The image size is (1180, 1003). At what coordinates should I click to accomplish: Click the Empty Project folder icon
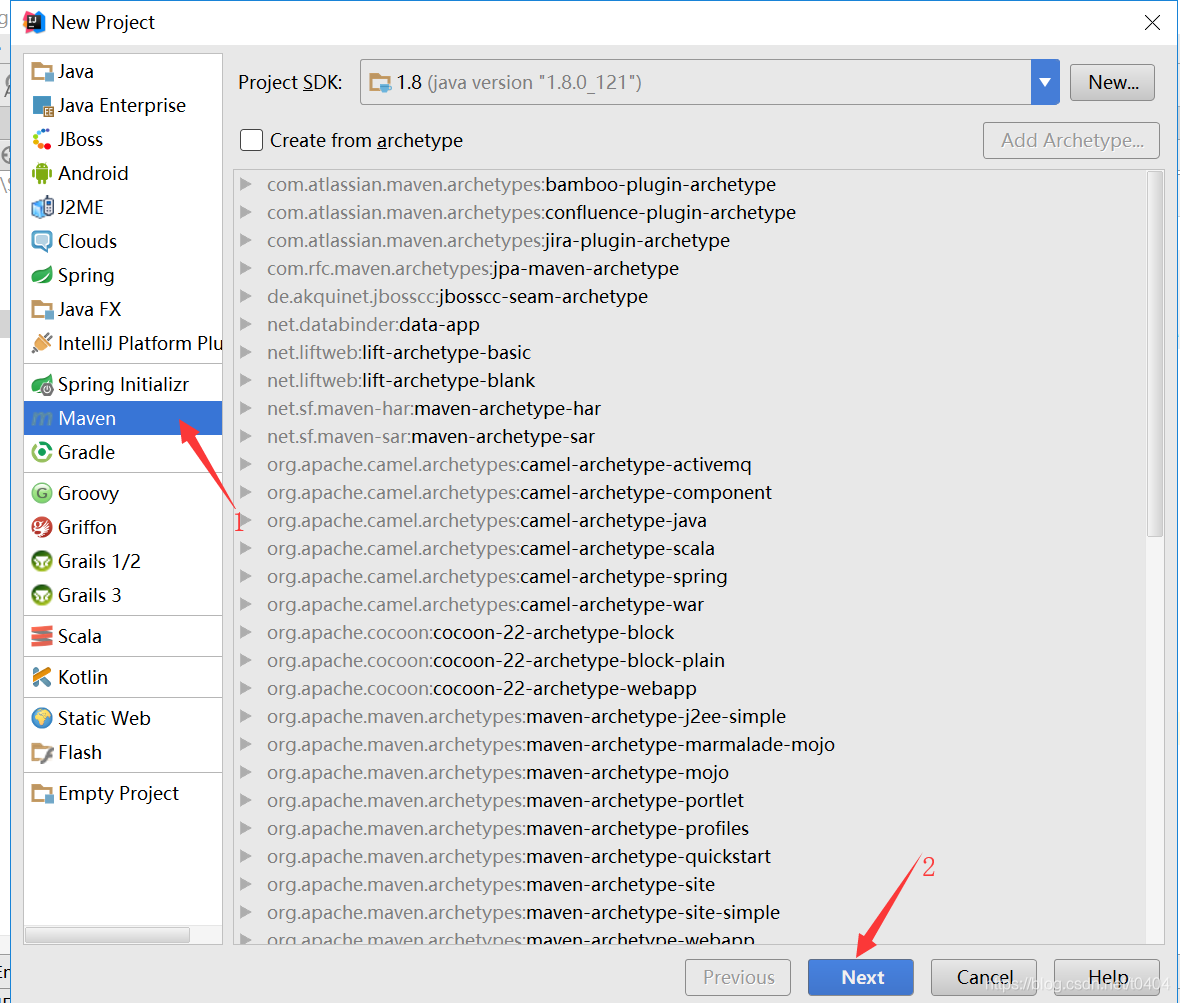click(42, 794)
